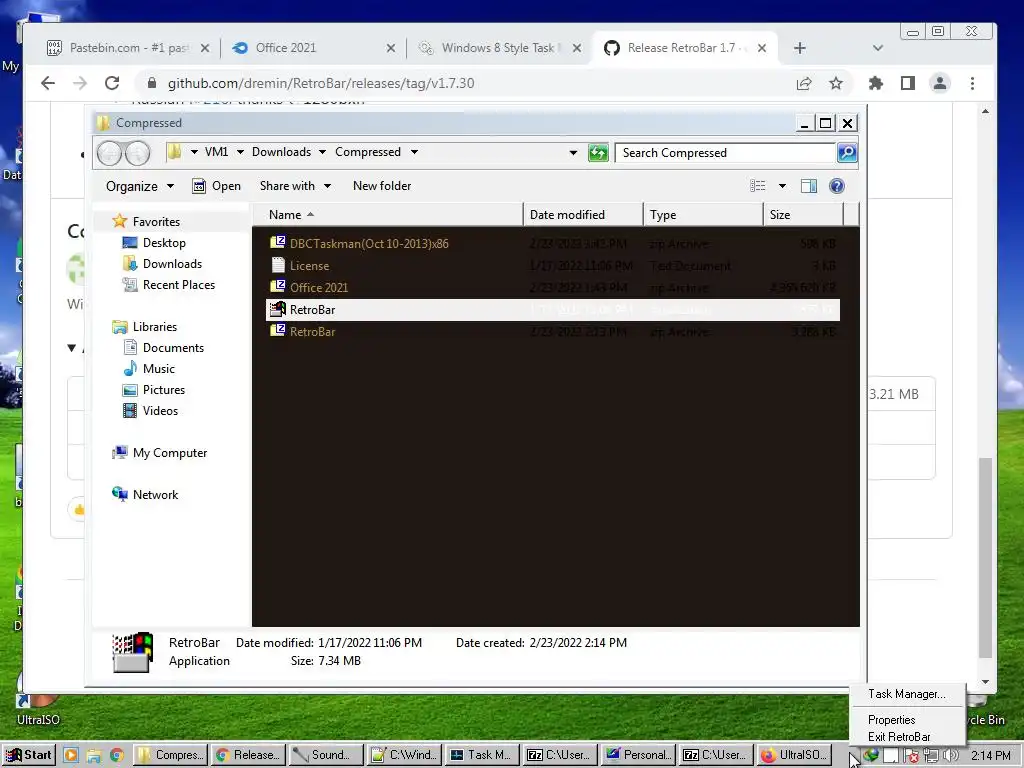Open Music library
This screenshot has width=1024, height=768.
coord(159,368)
